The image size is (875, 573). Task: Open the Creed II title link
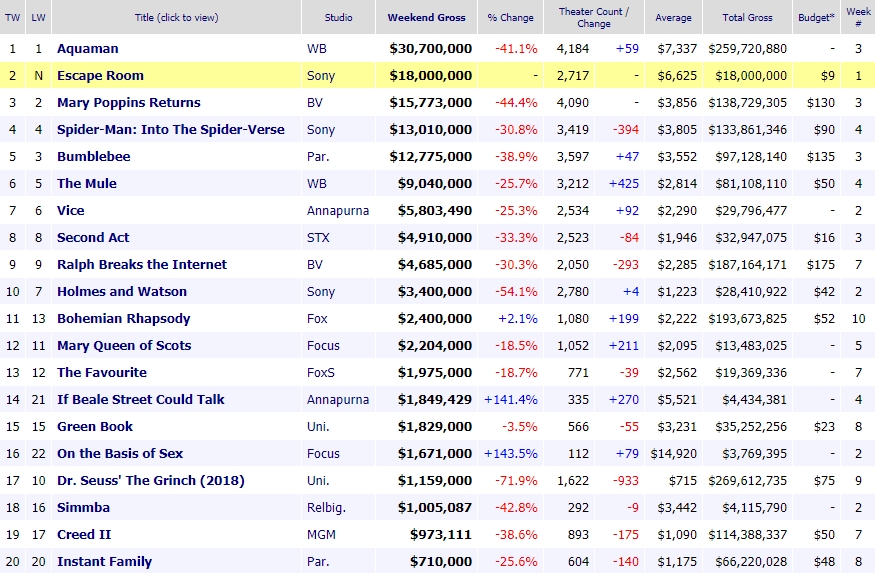84,535
